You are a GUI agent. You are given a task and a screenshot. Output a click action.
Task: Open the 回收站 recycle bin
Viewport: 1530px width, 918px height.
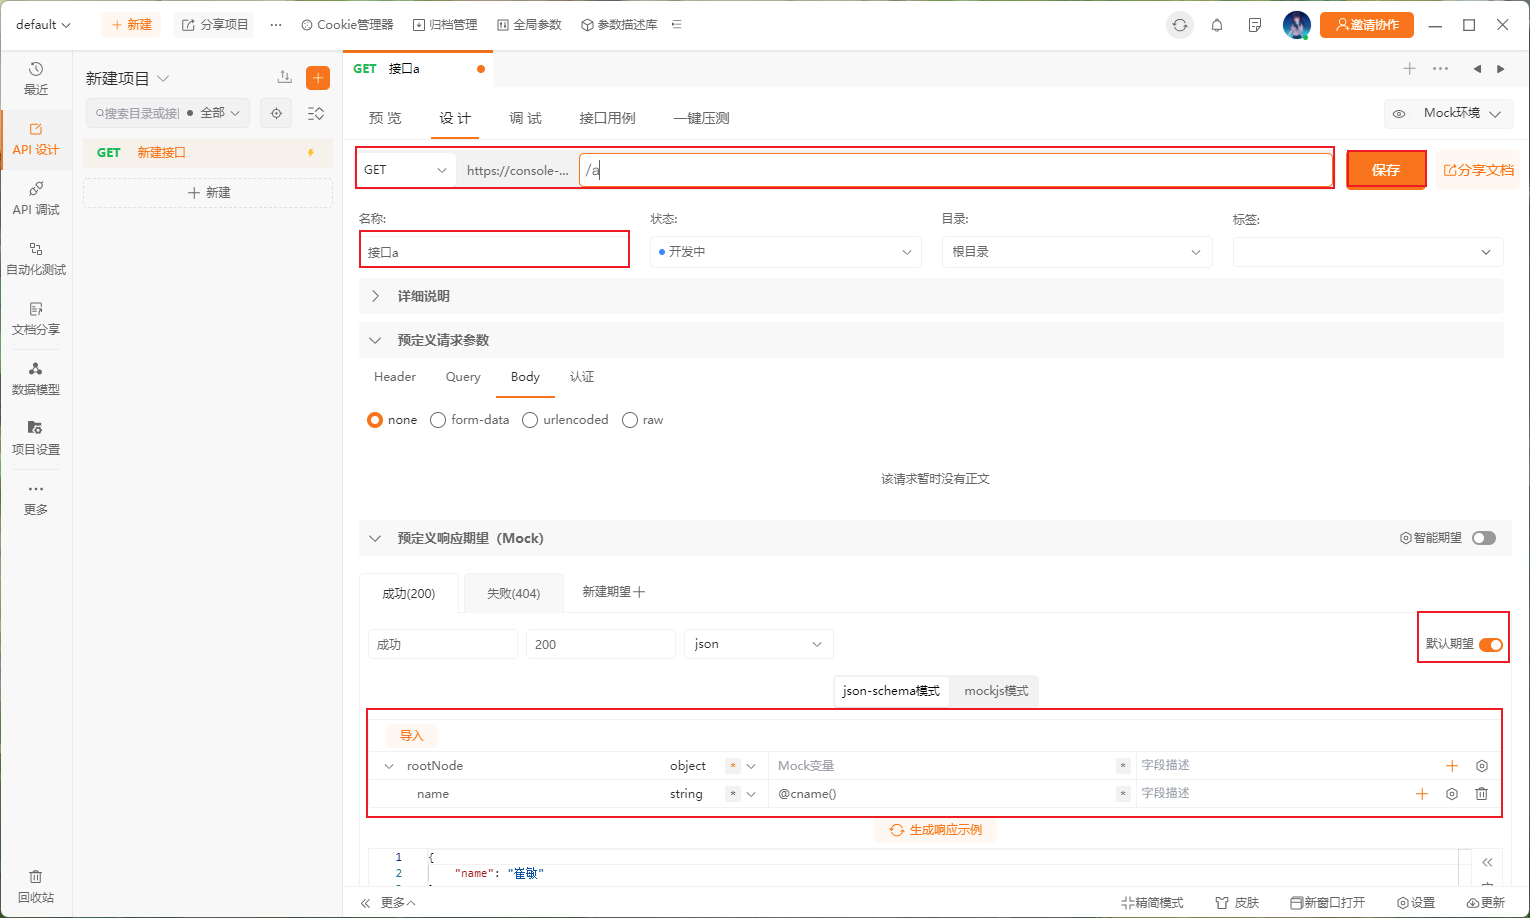(x=36, y=886)
